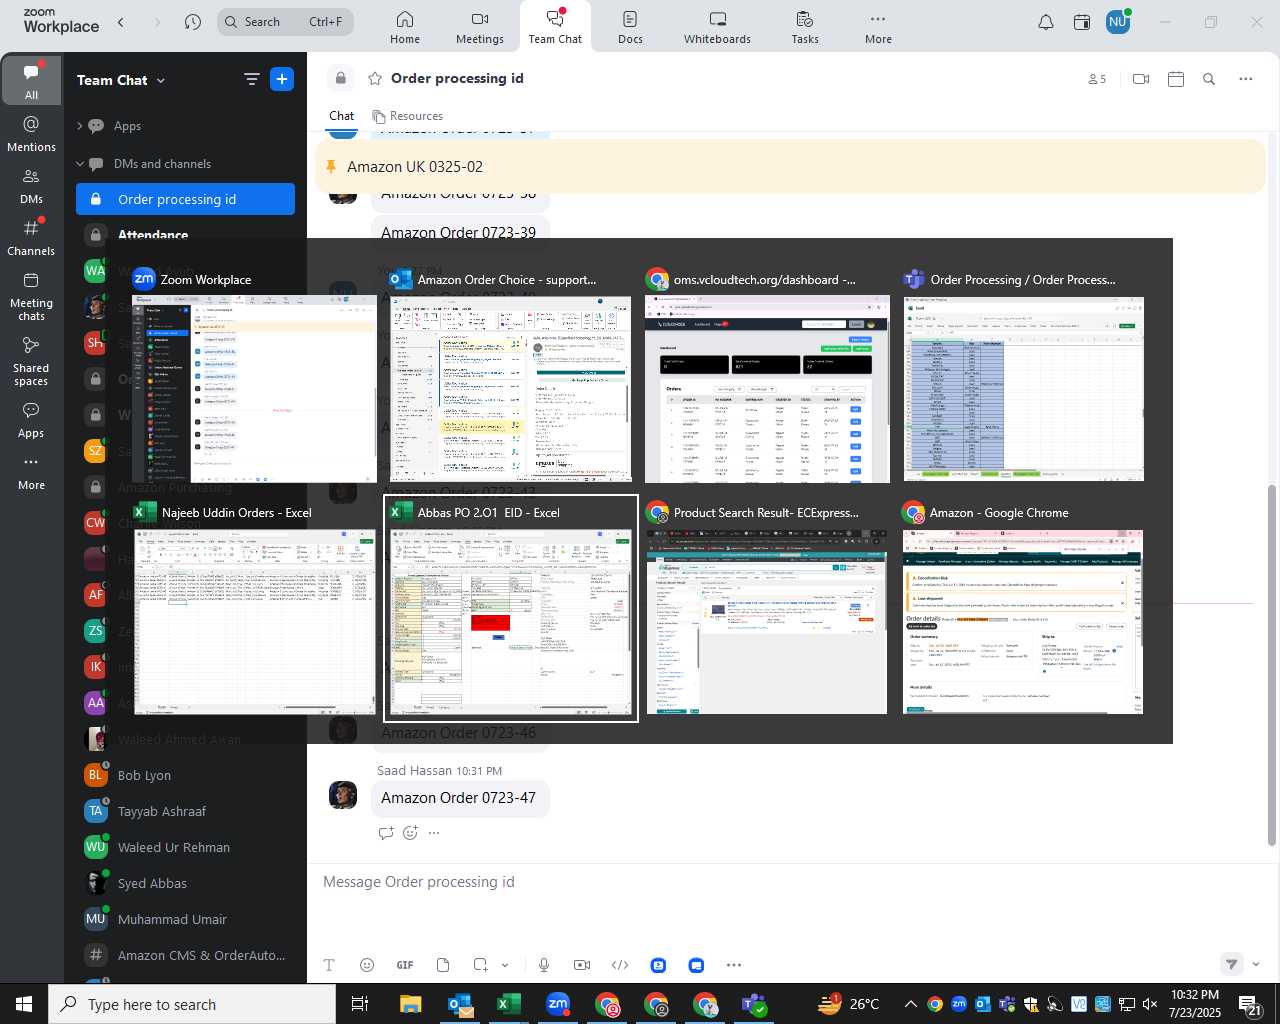
Task: Open the calendar icon beside the bell
Action: point(1082,22)
